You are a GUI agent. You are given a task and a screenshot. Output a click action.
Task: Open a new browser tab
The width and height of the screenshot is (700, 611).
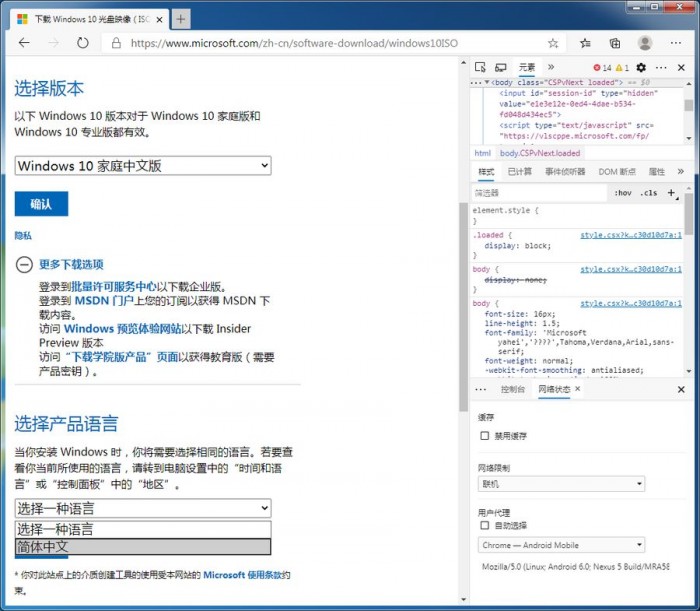point(180,19)
